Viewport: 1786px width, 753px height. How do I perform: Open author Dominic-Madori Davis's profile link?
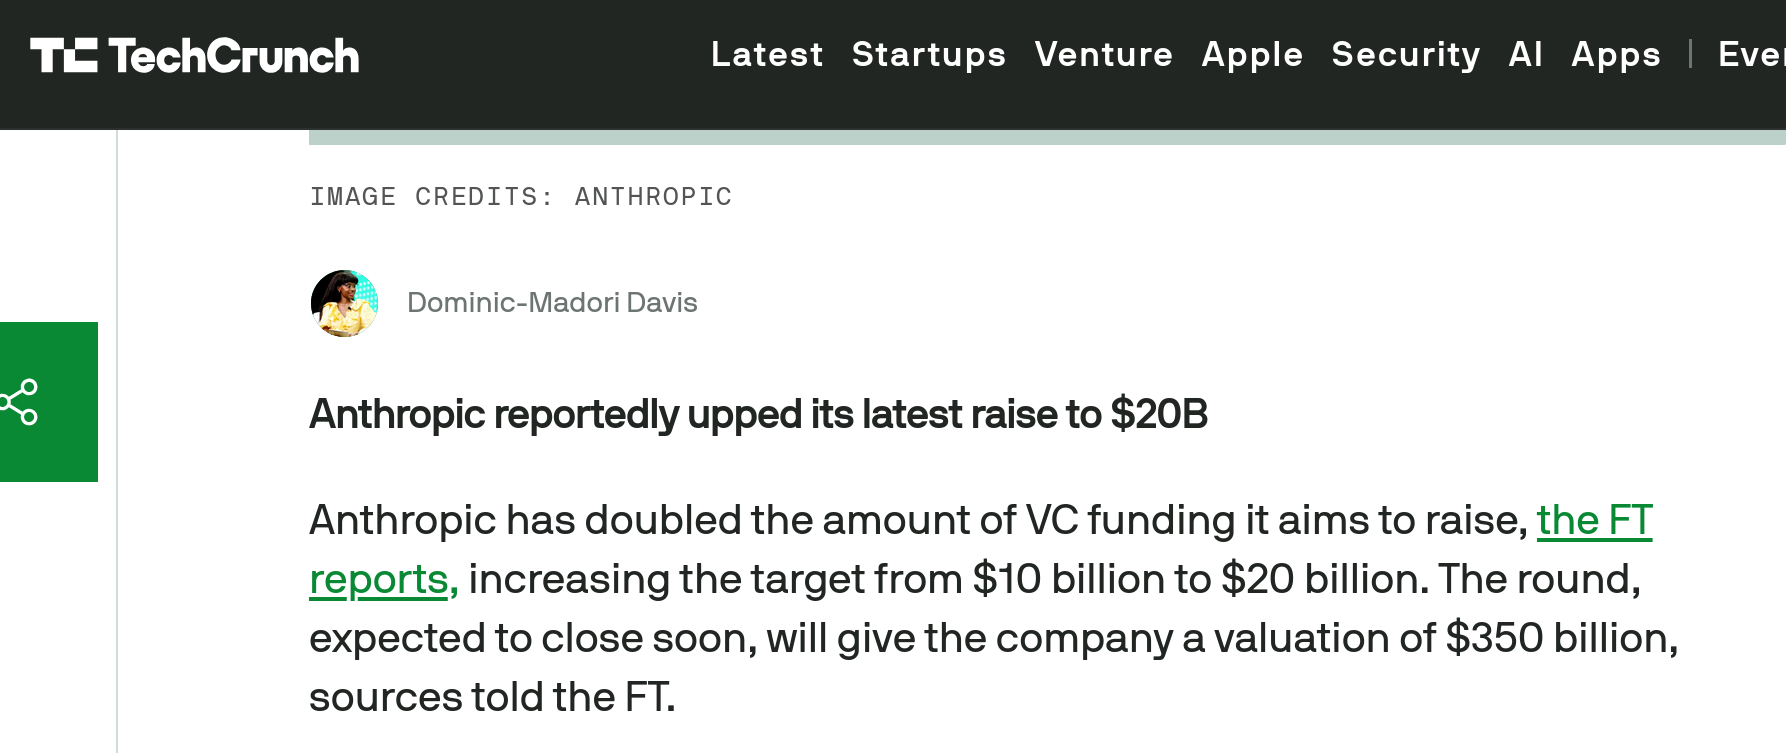[x=552, y=303]
